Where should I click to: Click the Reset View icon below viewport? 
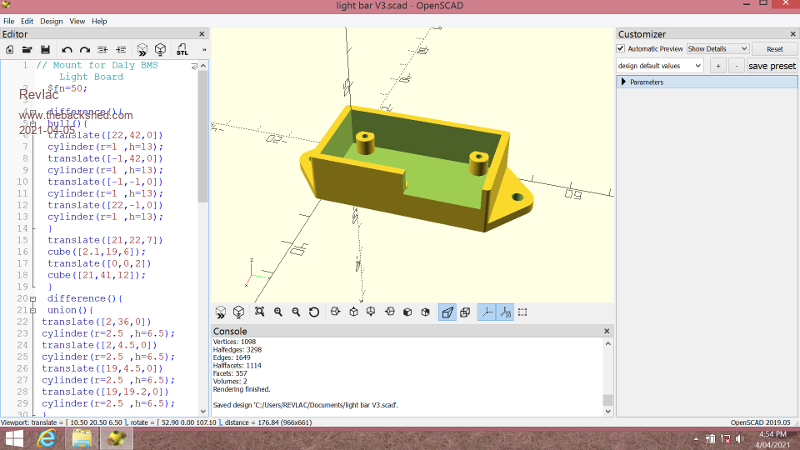tap(314, 312)
